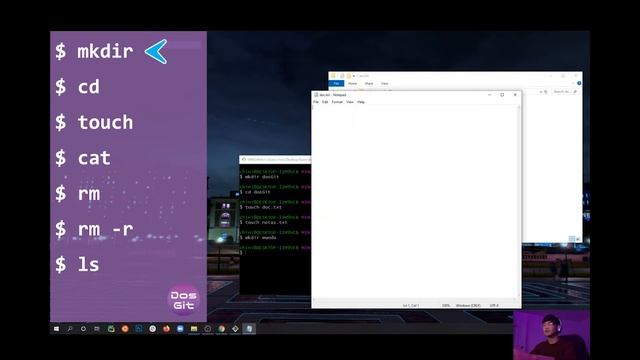Image resolution: width=640 pixels, height=360 pixels.
Task: Click the Notepad title bar icon
Action: tap(316, 95)
